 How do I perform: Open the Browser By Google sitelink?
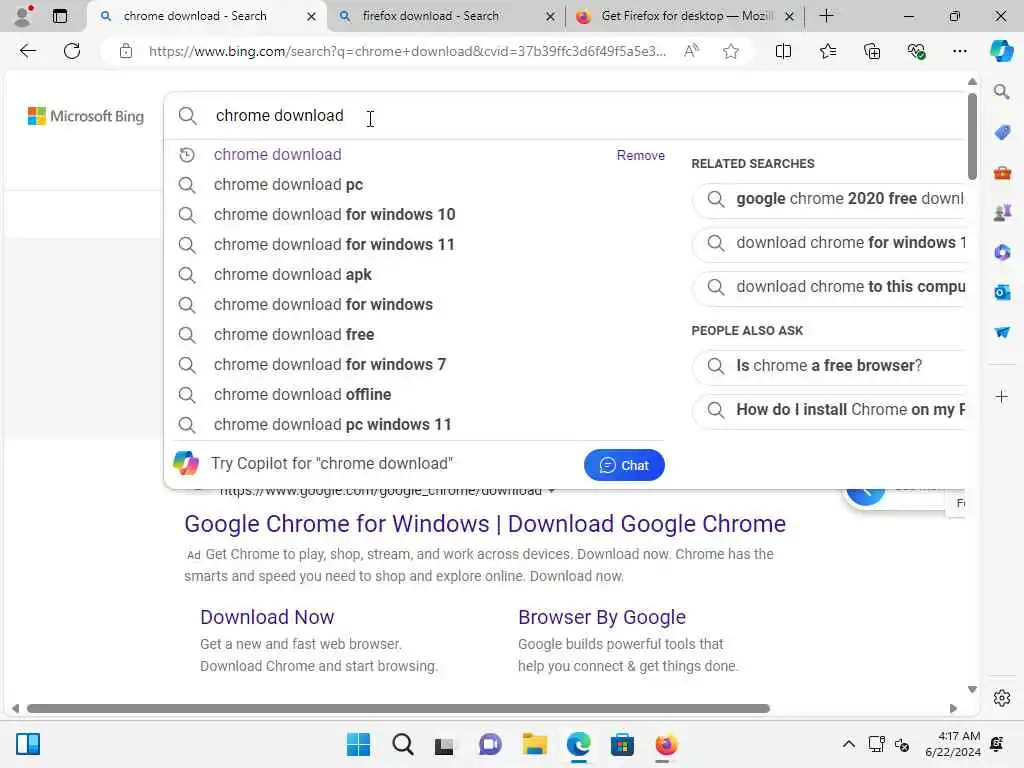click(601, 616)
